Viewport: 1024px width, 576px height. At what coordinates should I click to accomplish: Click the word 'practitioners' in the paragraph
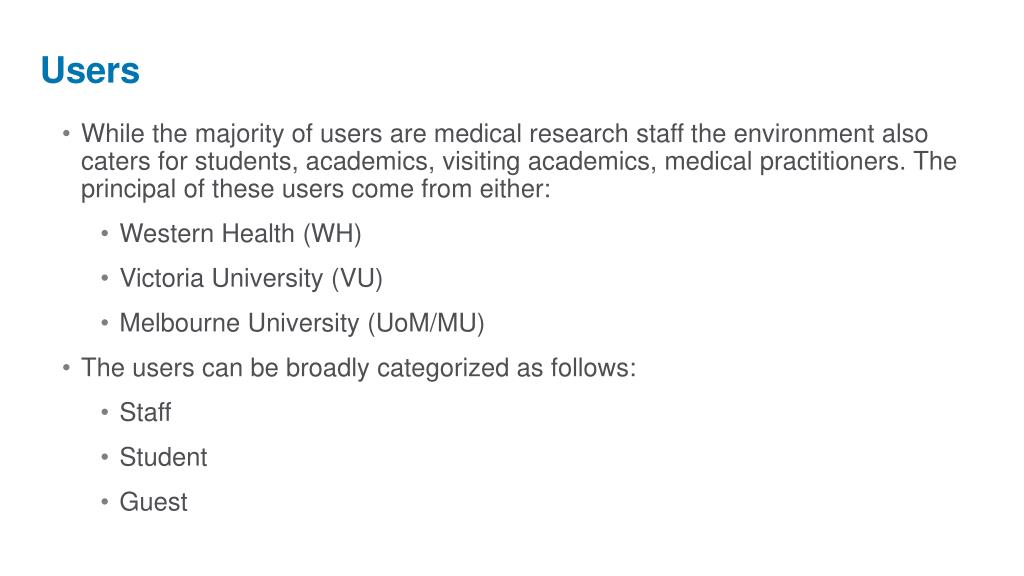pos(832,161)
